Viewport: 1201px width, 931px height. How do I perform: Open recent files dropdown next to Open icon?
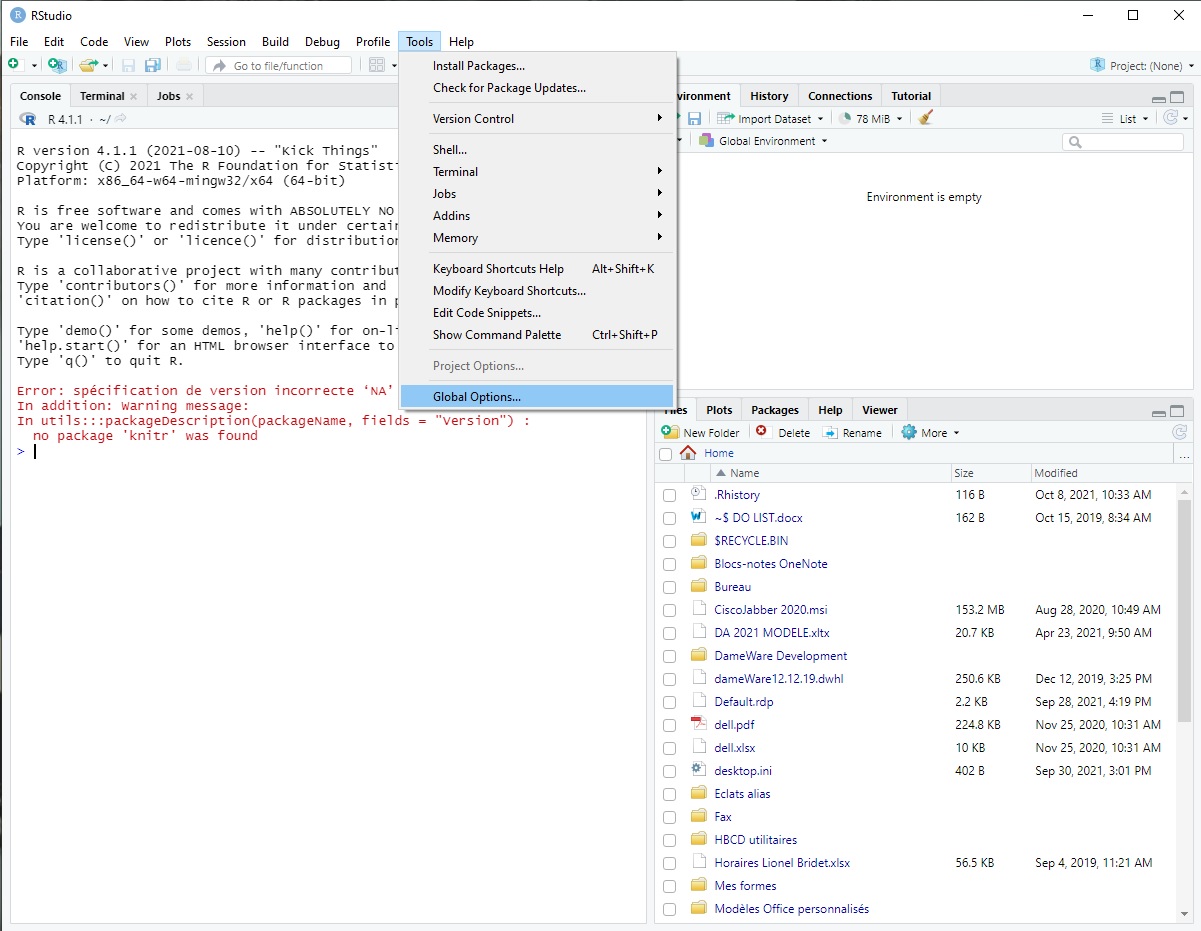(x=105, y=66)
